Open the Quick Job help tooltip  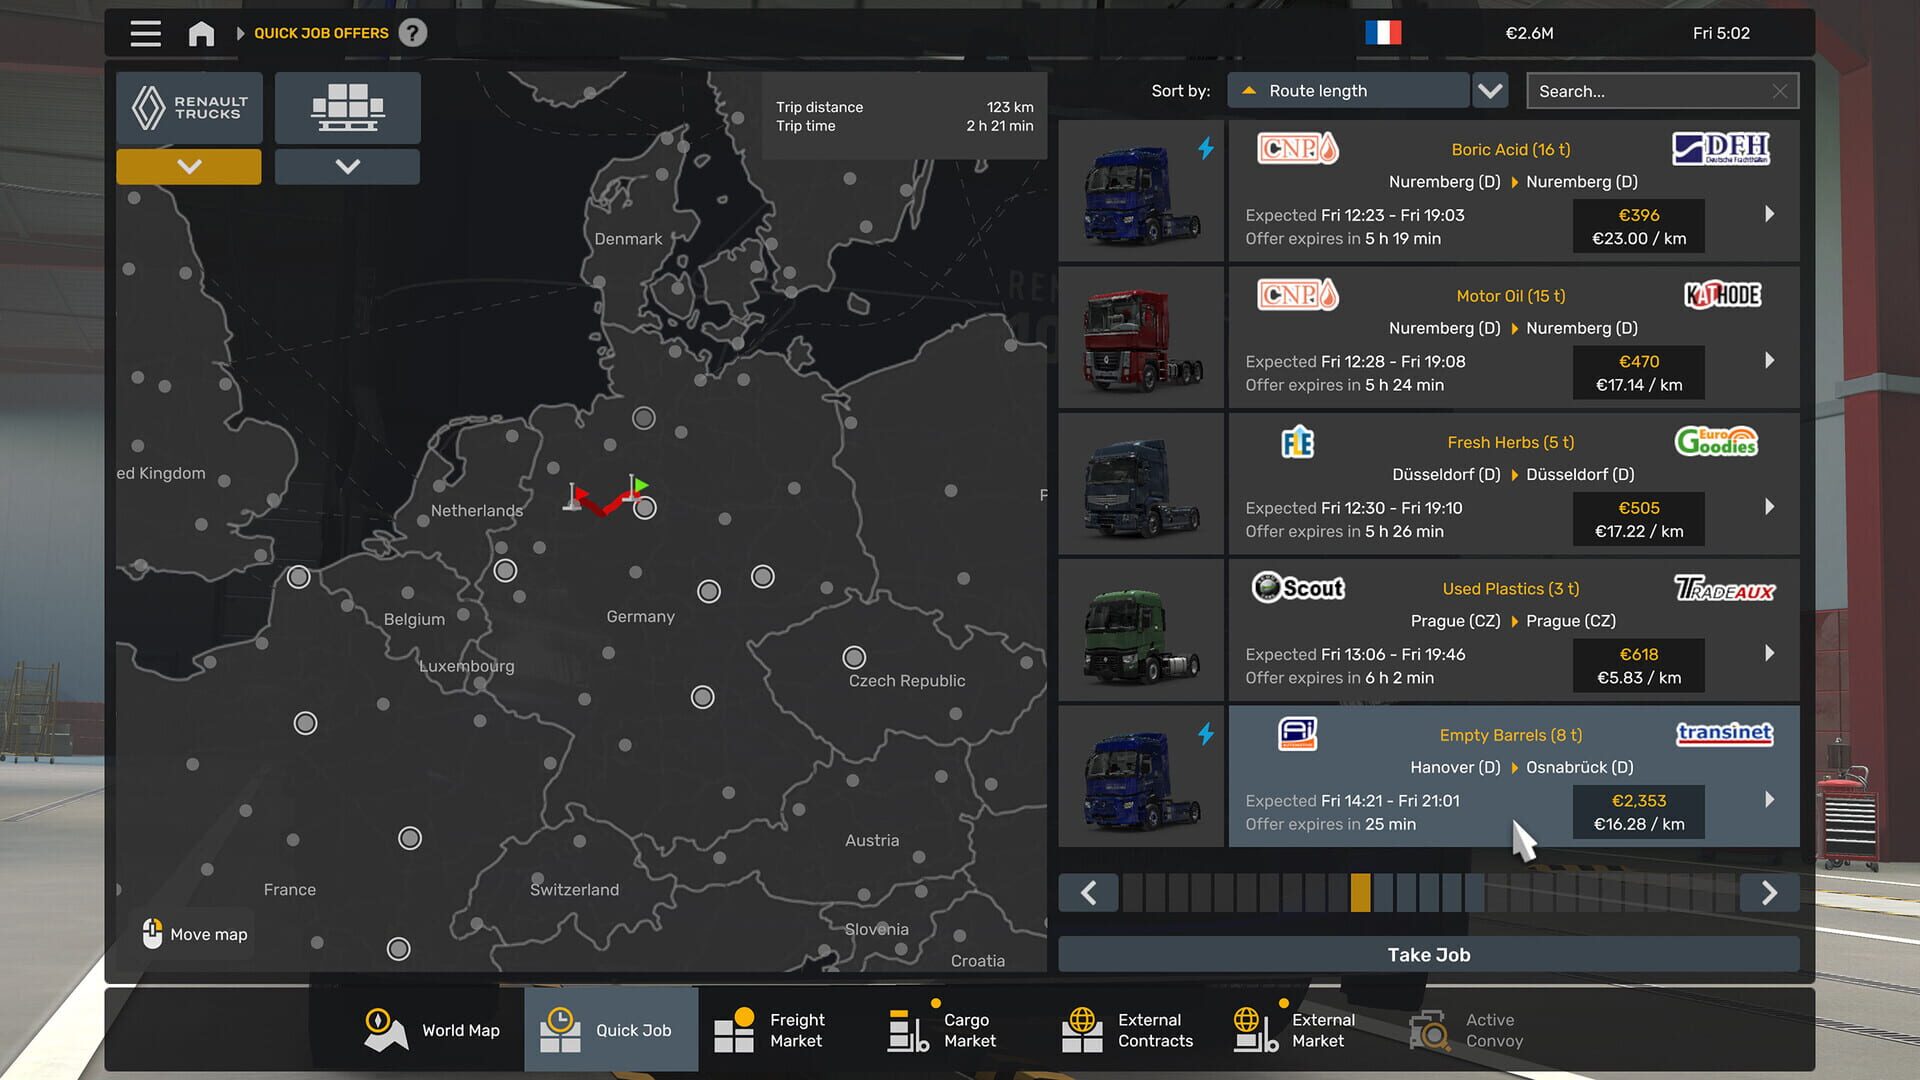click(x=413, y=33)
